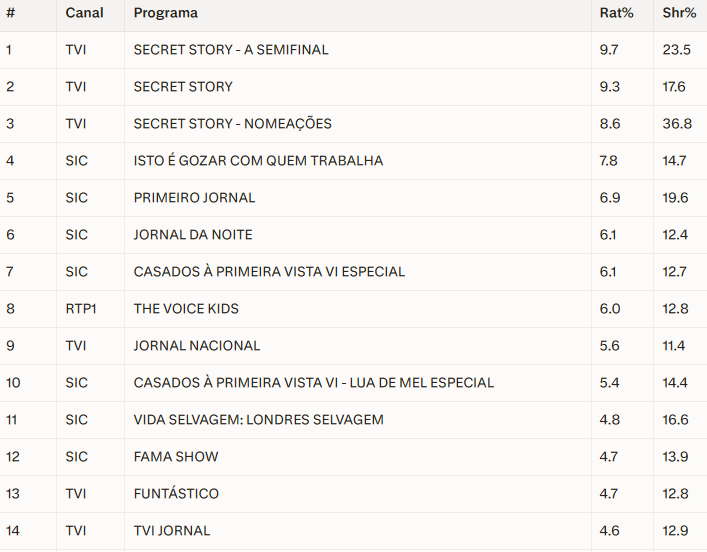
Task: Click the 36.8 share value
Action: click(676, 124)
